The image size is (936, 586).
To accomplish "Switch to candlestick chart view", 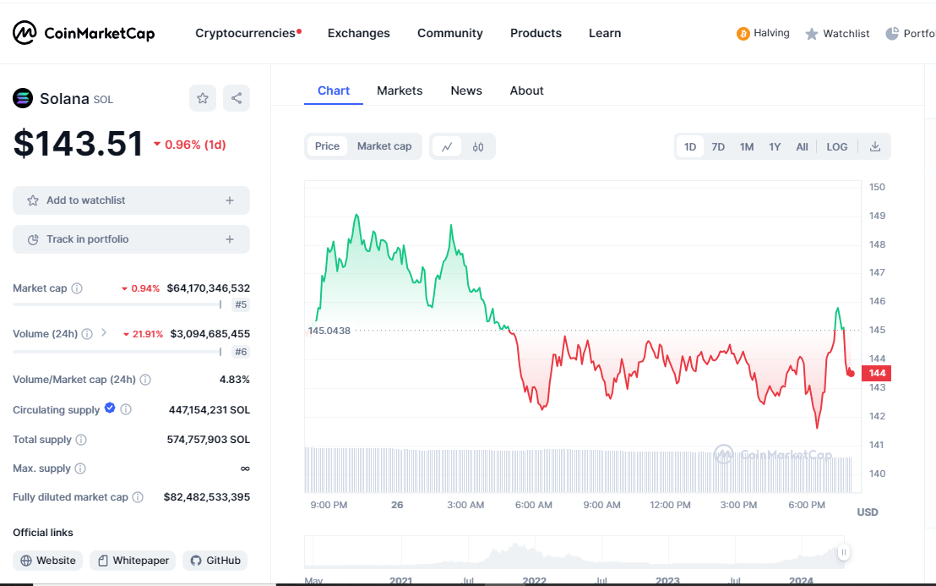I will click(x=478, y=147).
